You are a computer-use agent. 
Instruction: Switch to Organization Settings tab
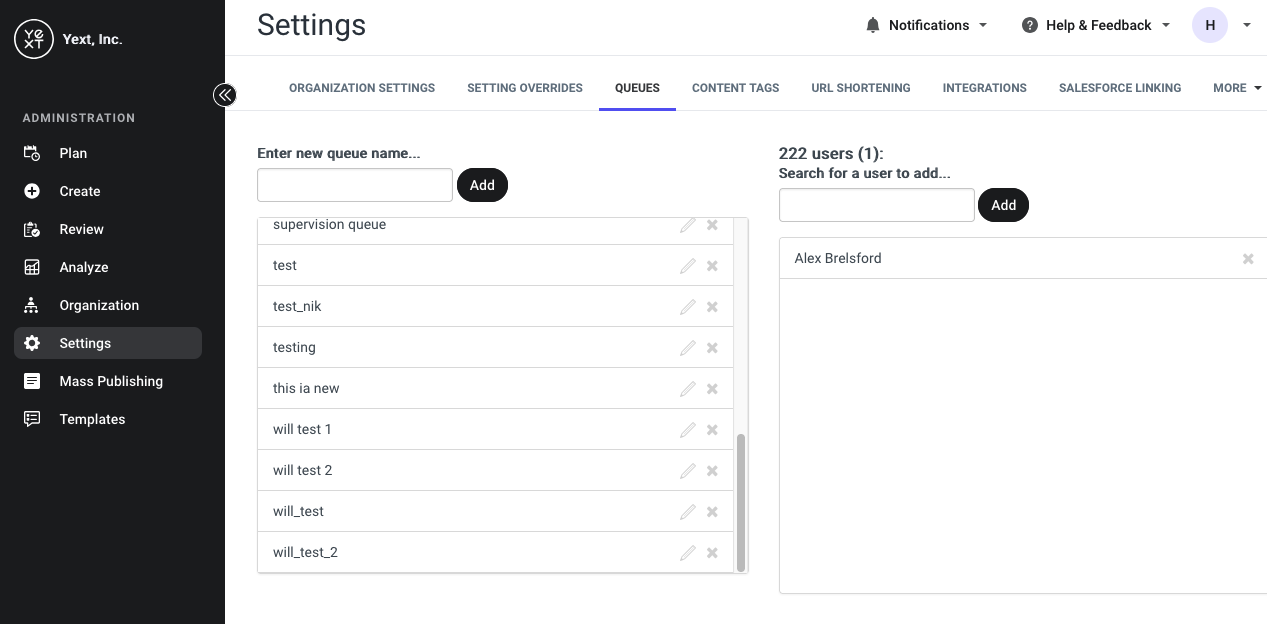(362, 88)
